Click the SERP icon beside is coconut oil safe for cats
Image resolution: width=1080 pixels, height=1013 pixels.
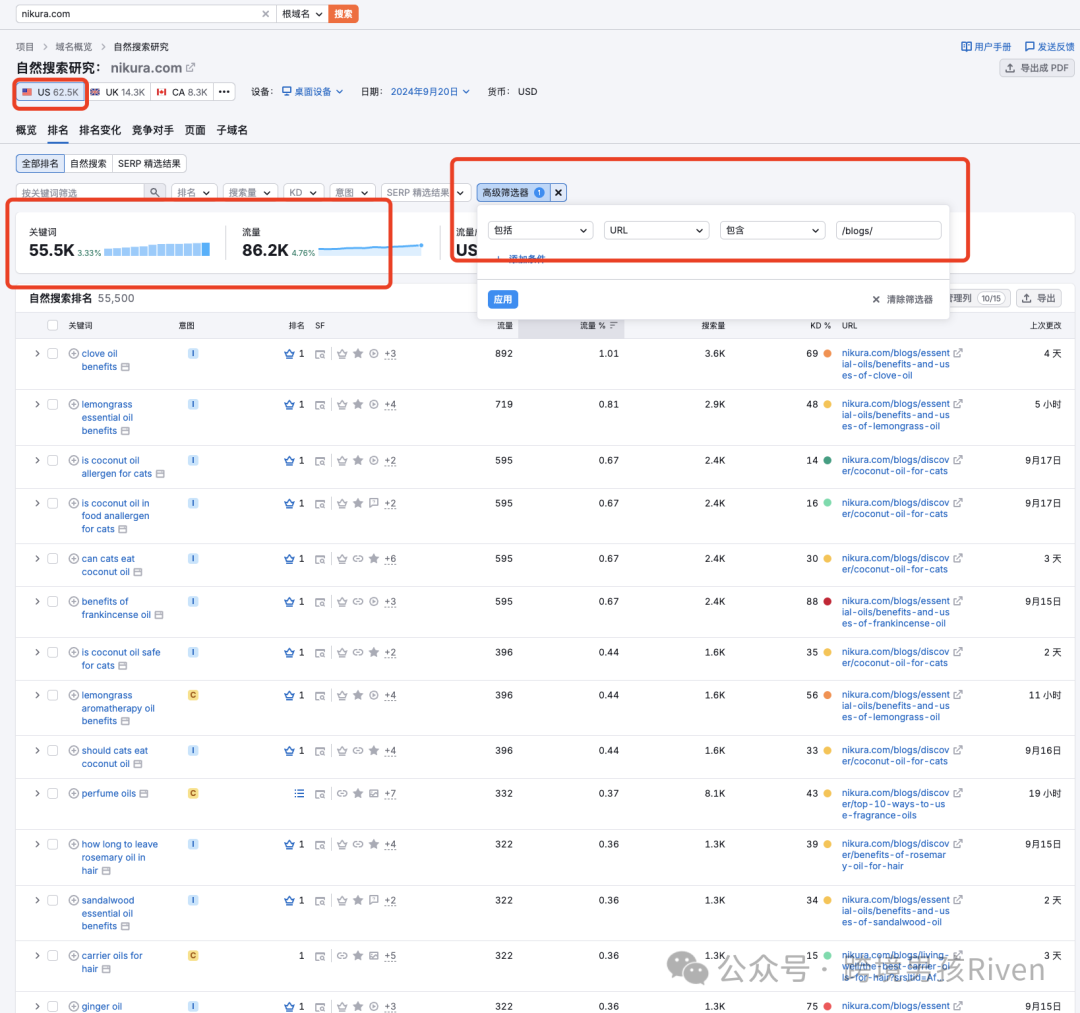click(x=123, y=666)
